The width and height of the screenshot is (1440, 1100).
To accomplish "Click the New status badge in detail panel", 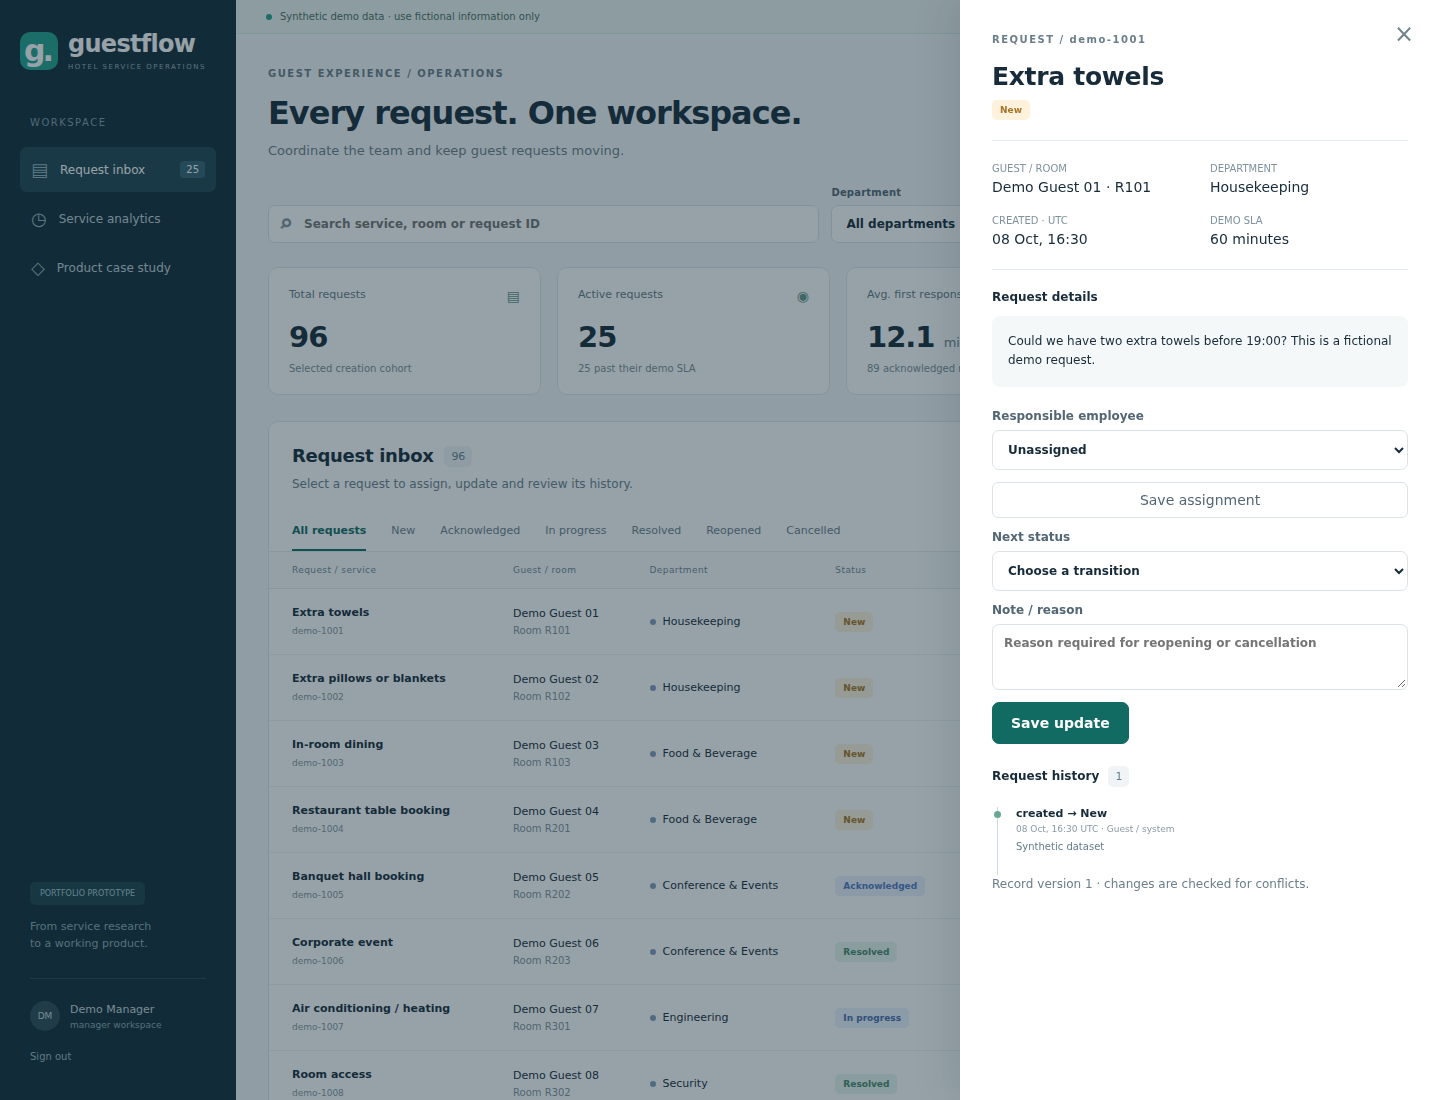I will 1011,110.
